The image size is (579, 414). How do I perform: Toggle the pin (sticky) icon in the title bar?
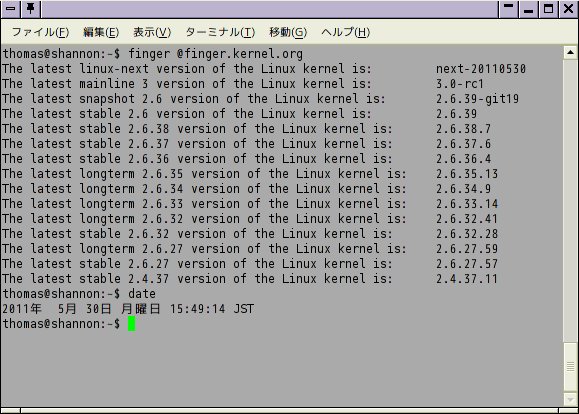tap(31, 9)
